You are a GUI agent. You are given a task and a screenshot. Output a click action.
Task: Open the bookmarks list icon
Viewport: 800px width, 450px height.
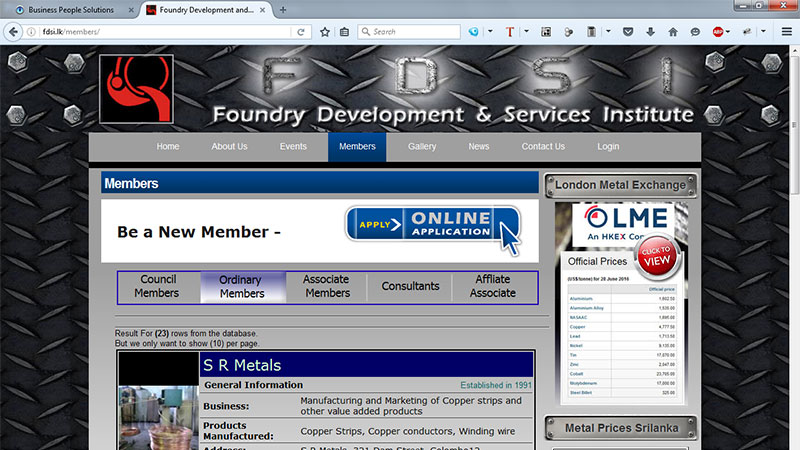[344, 32]
